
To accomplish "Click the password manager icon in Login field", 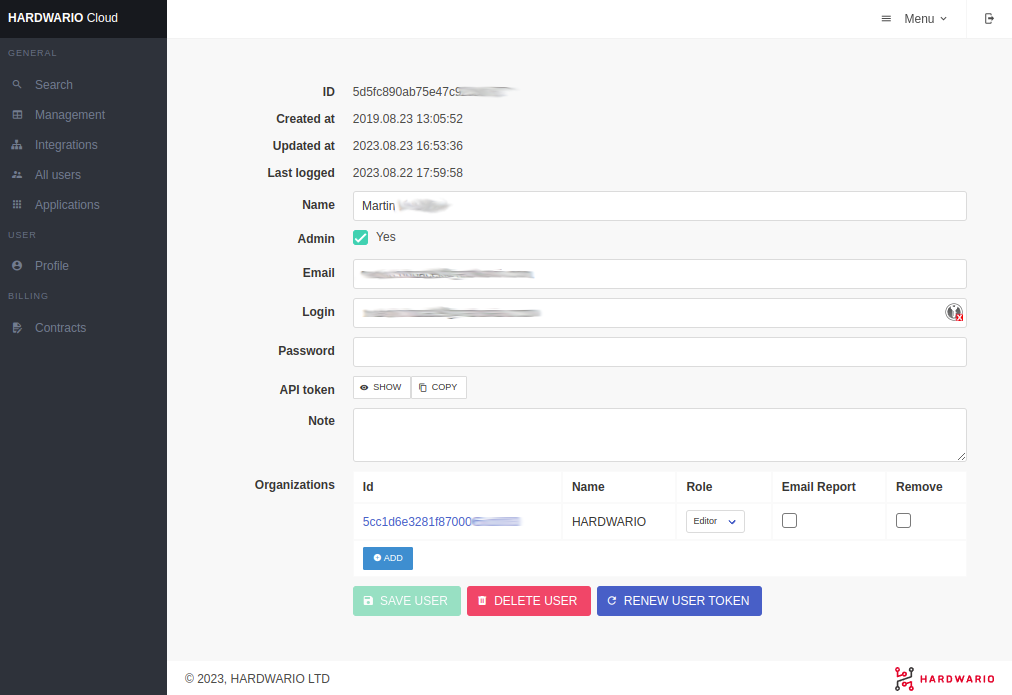I will (x=954, y=312).
